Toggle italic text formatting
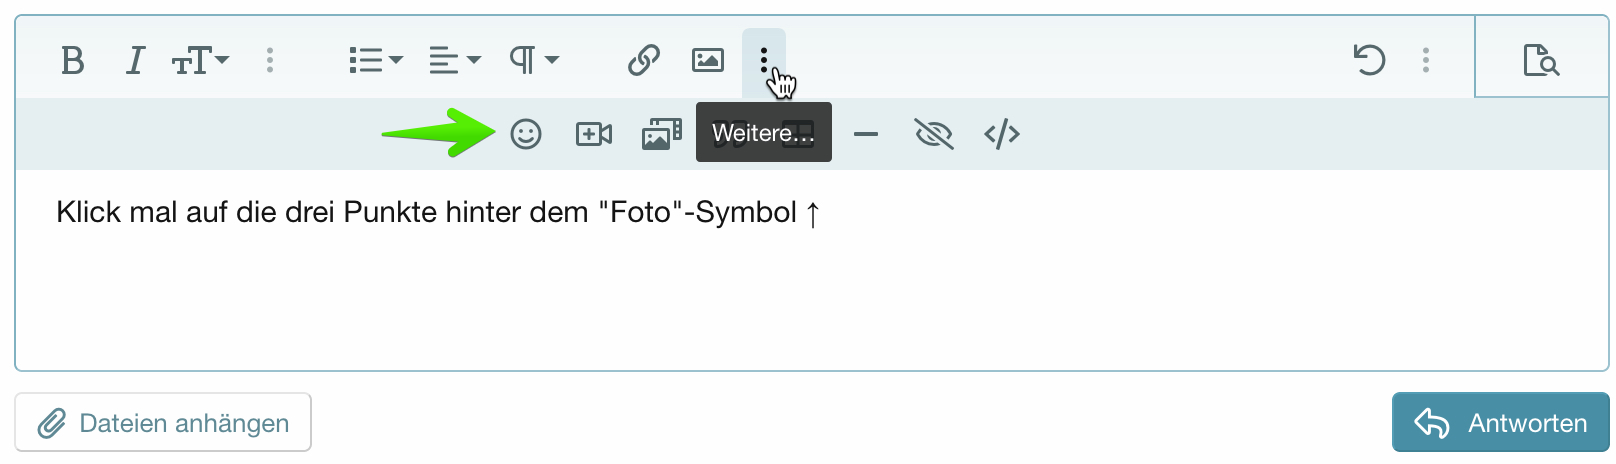Screen dimensions: 1616x464 [135, 61]
